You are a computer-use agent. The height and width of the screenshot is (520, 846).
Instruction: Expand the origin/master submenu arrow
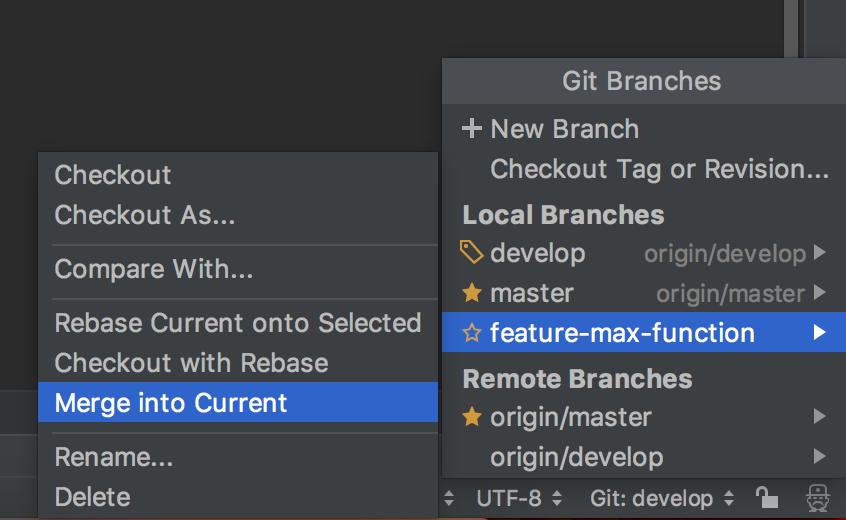820,416
